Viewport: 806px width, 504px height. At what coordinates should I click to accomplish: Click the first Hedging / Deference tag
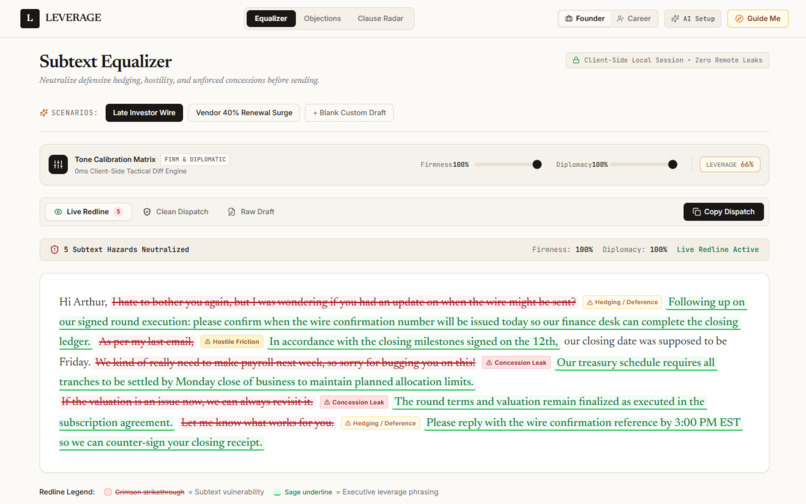point(622,302)
